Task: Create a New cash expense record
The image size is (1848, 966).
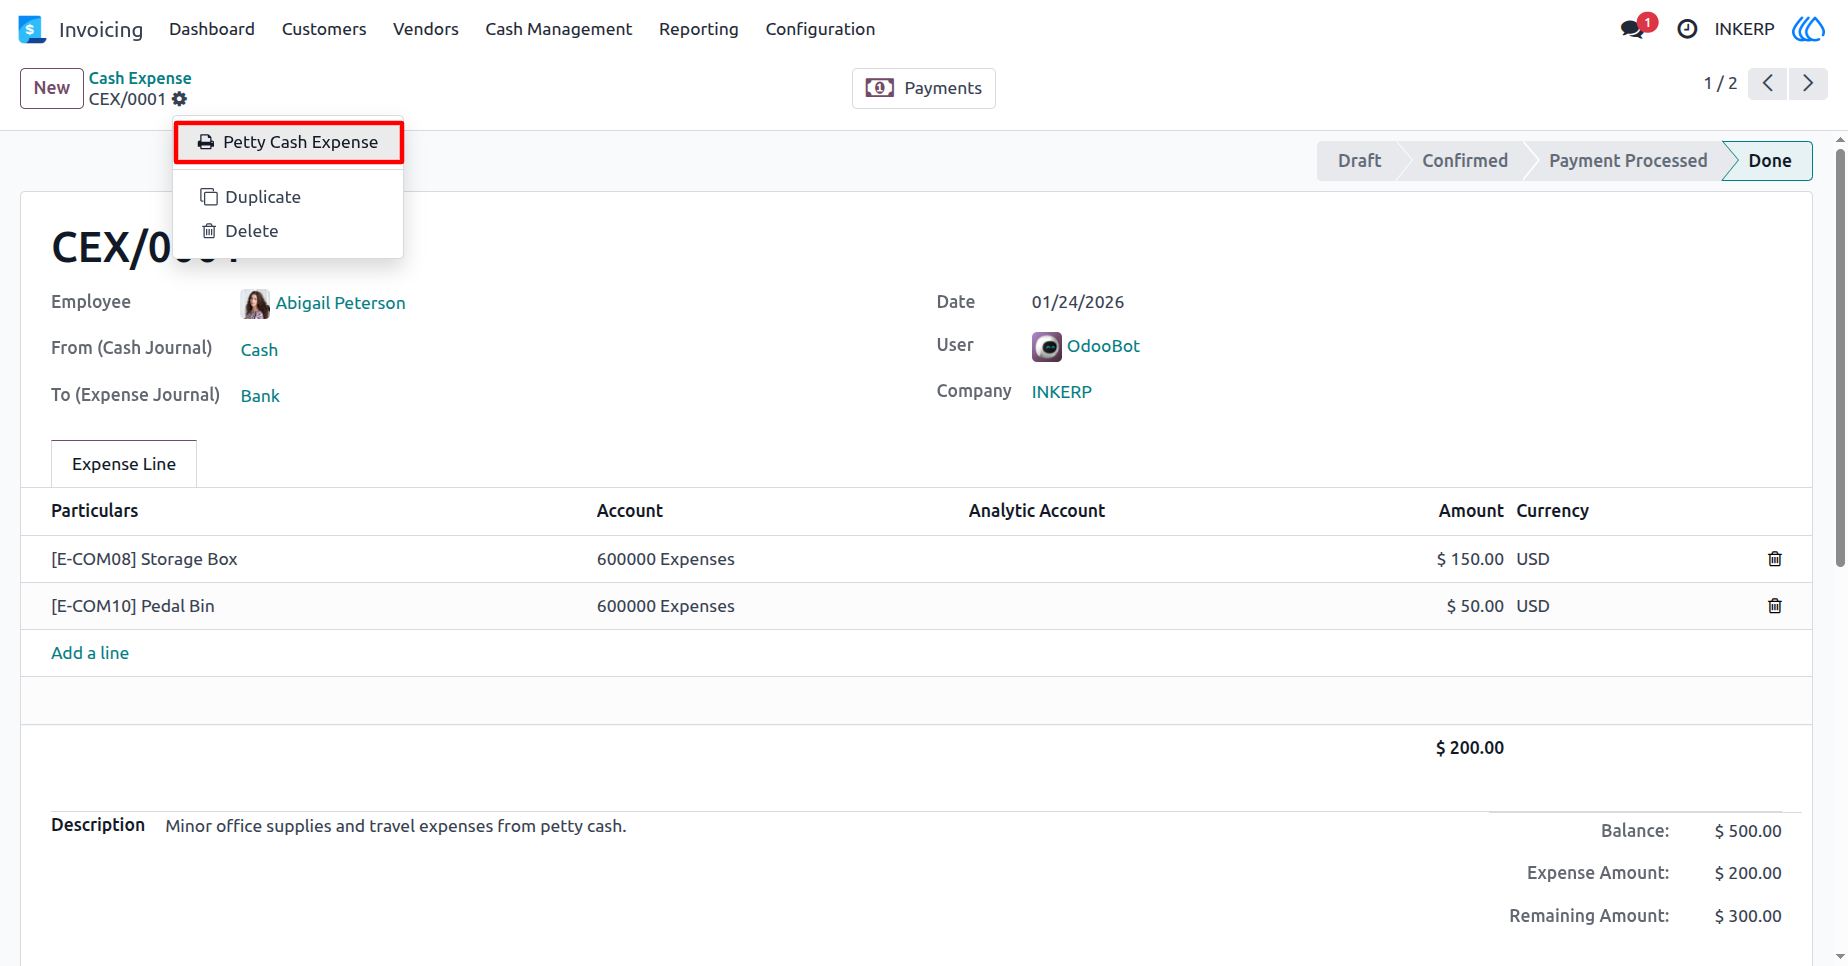Action: pyautogui.click(x=52, y=88)
